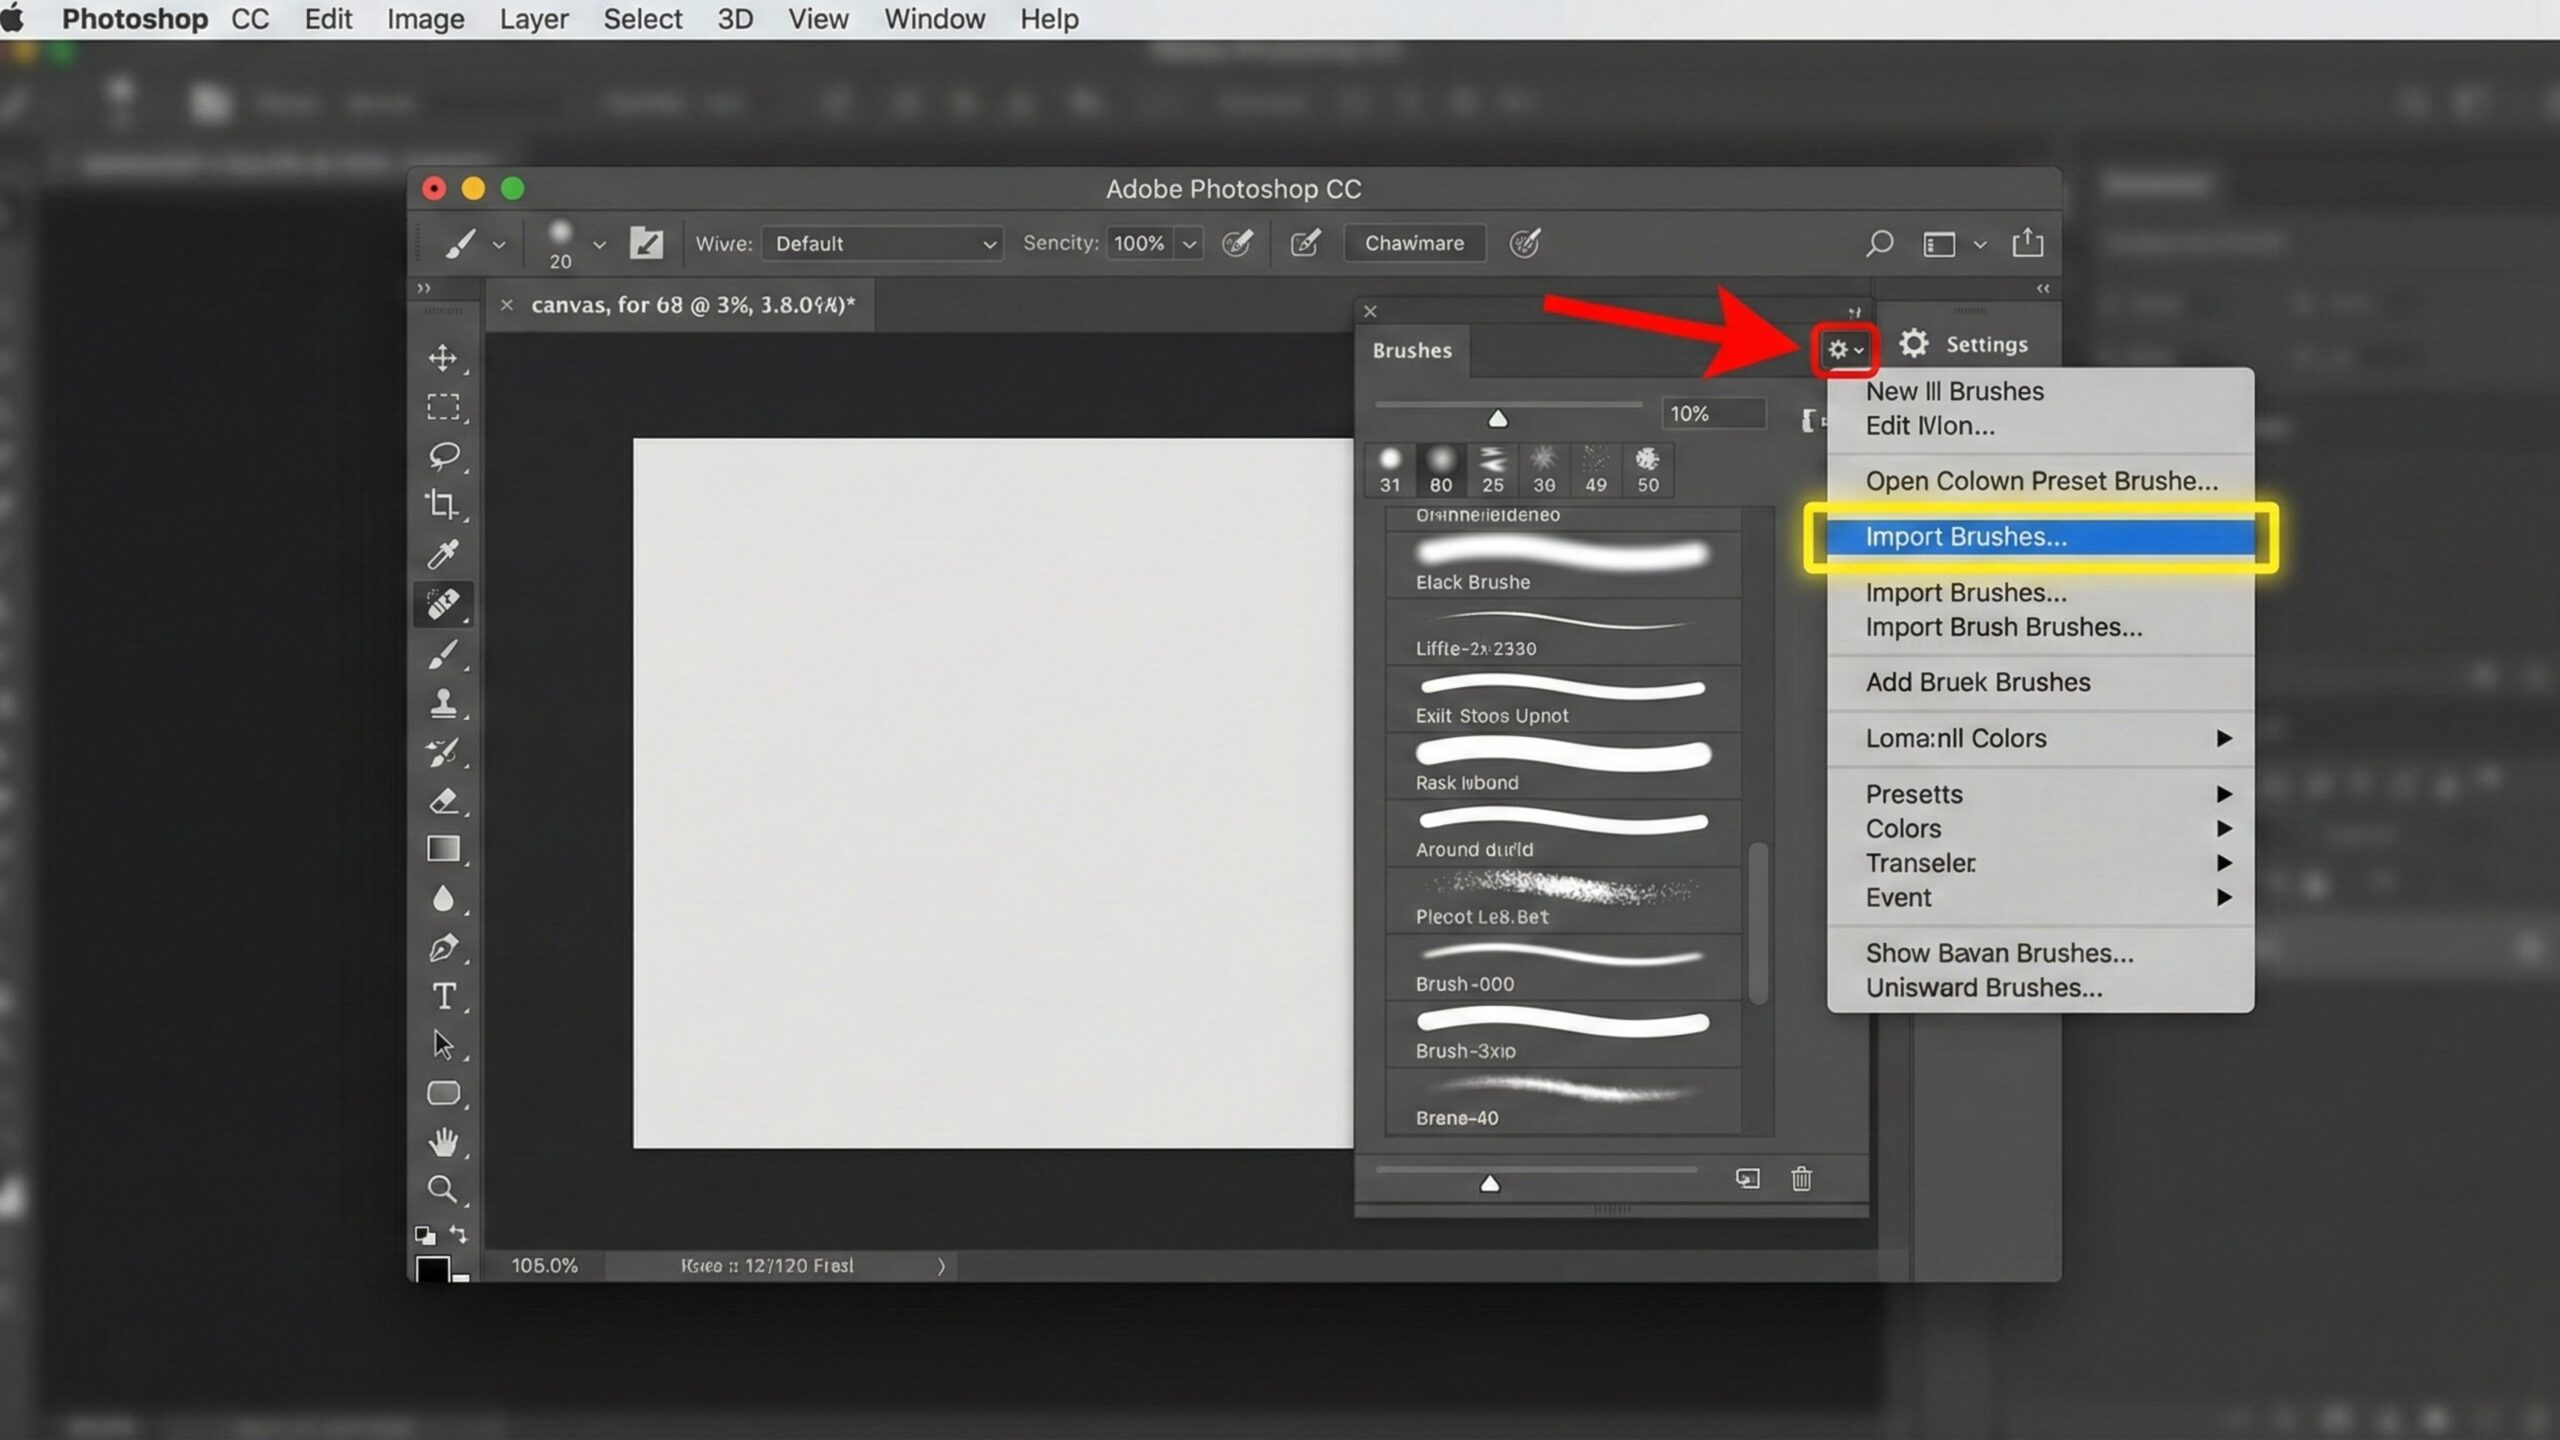Open the Brushes panel gear menu
The image size is (2560, 1440).
[1844, 350]
